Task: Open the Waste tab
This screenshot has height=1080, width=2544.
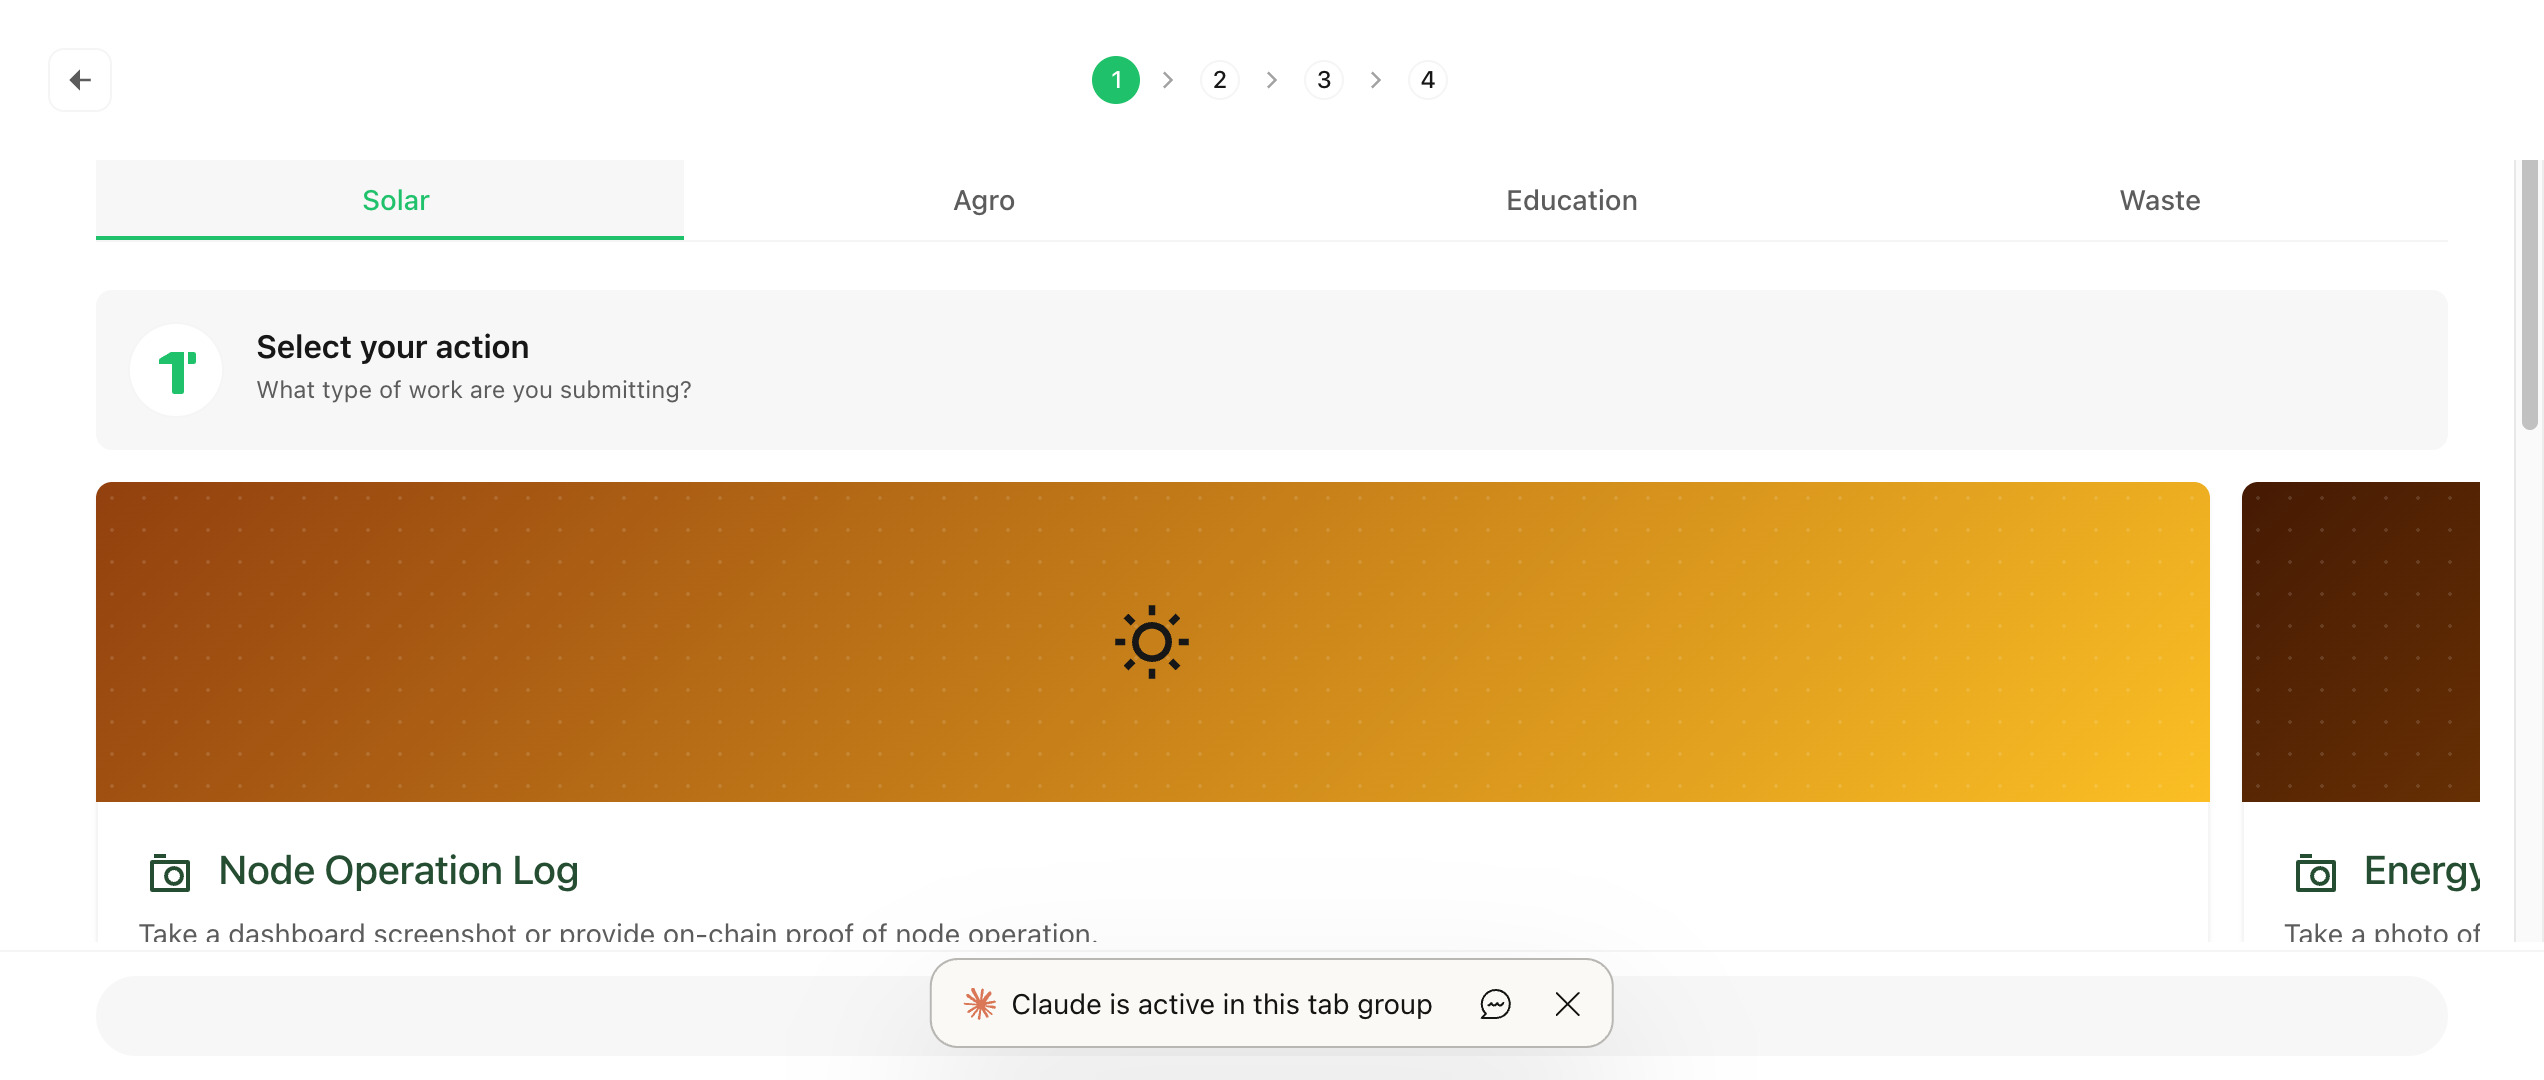Action: 2160,200
